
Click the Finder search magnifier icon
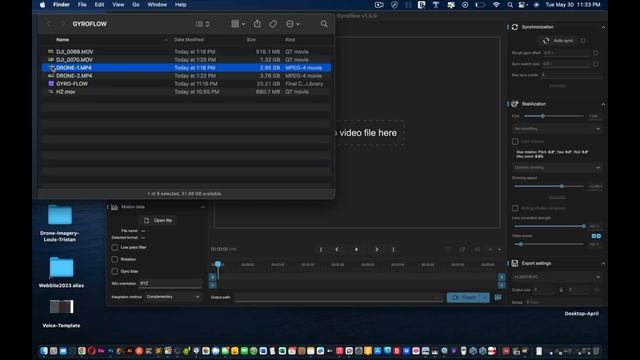tap(324, 24)
